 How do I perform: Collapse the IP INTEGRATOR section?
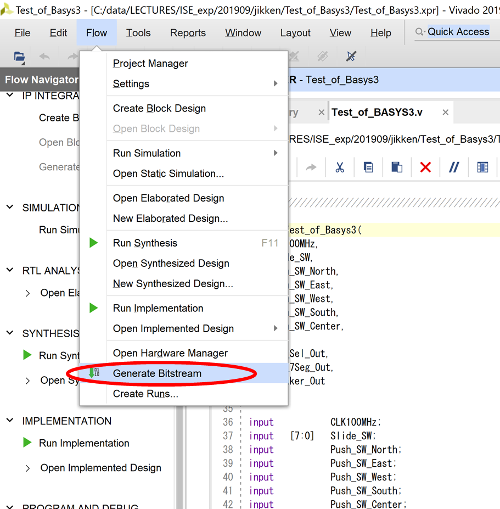(x=10, y=95)
